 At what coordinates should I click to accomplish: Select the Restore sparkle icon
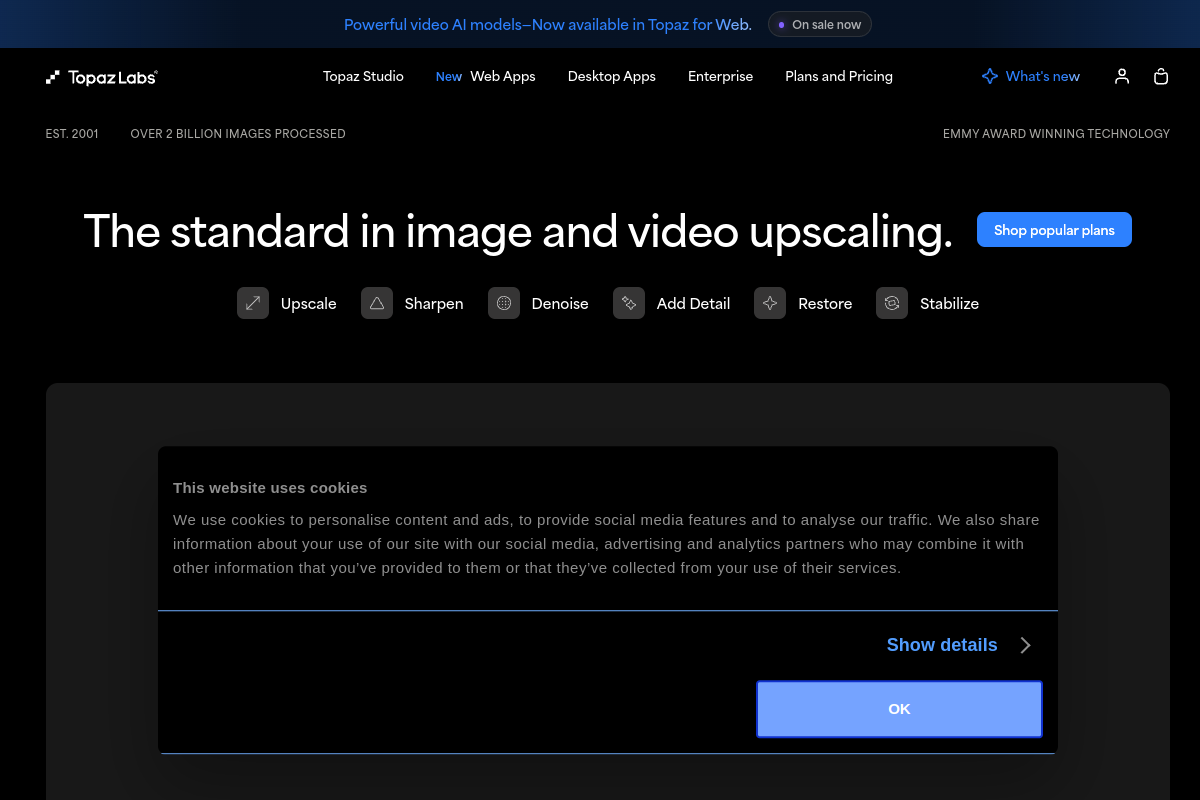pos(770,303)
